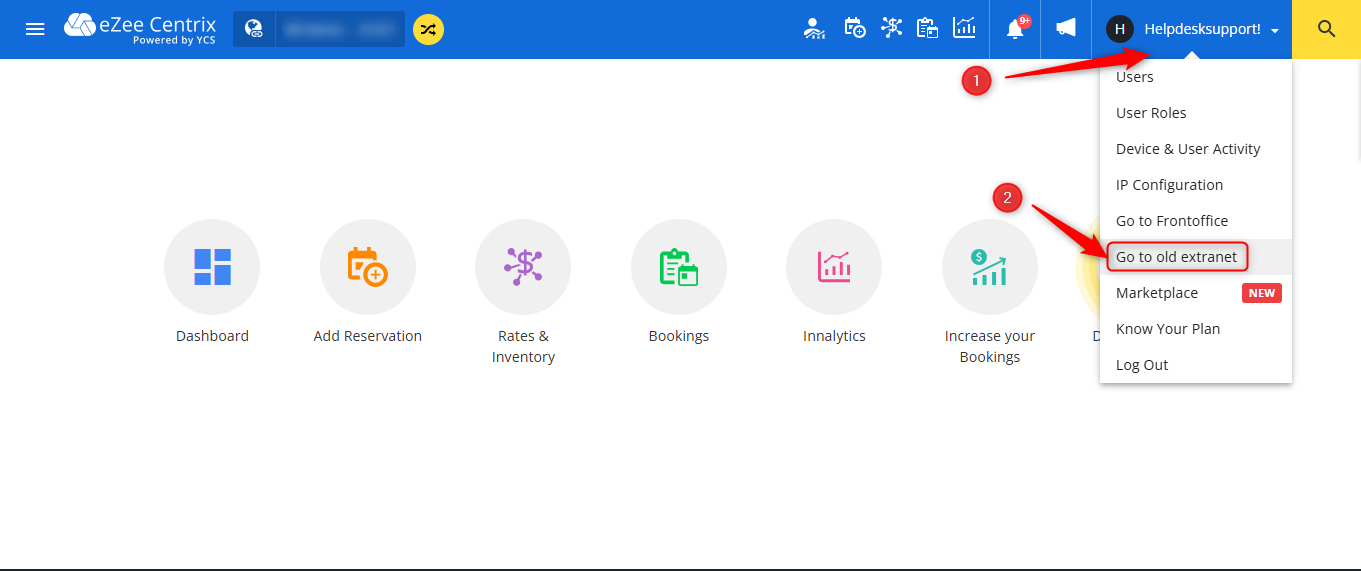Image resolution: width=1361 pixels, height=571 pixels.
Task: Click the rates and inventory network icon in top bar
Action: click(x=891, y=28)
